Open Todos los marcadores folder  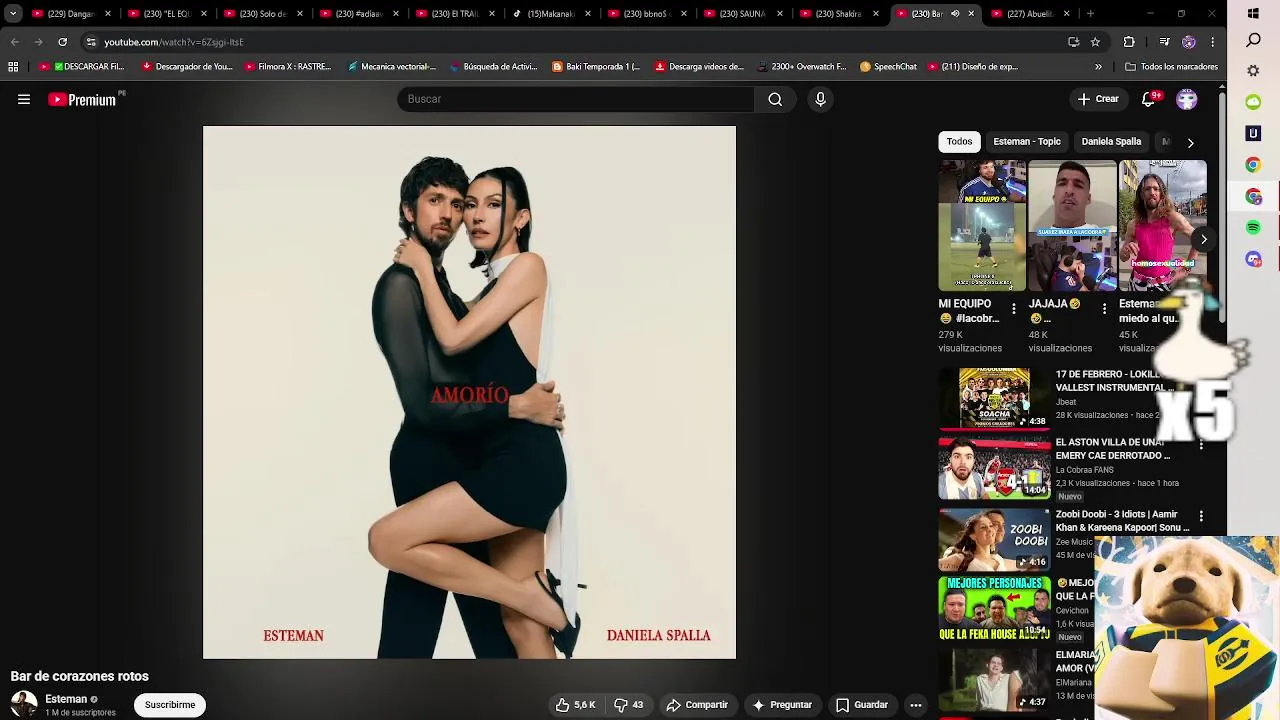tap(1171, 67)
